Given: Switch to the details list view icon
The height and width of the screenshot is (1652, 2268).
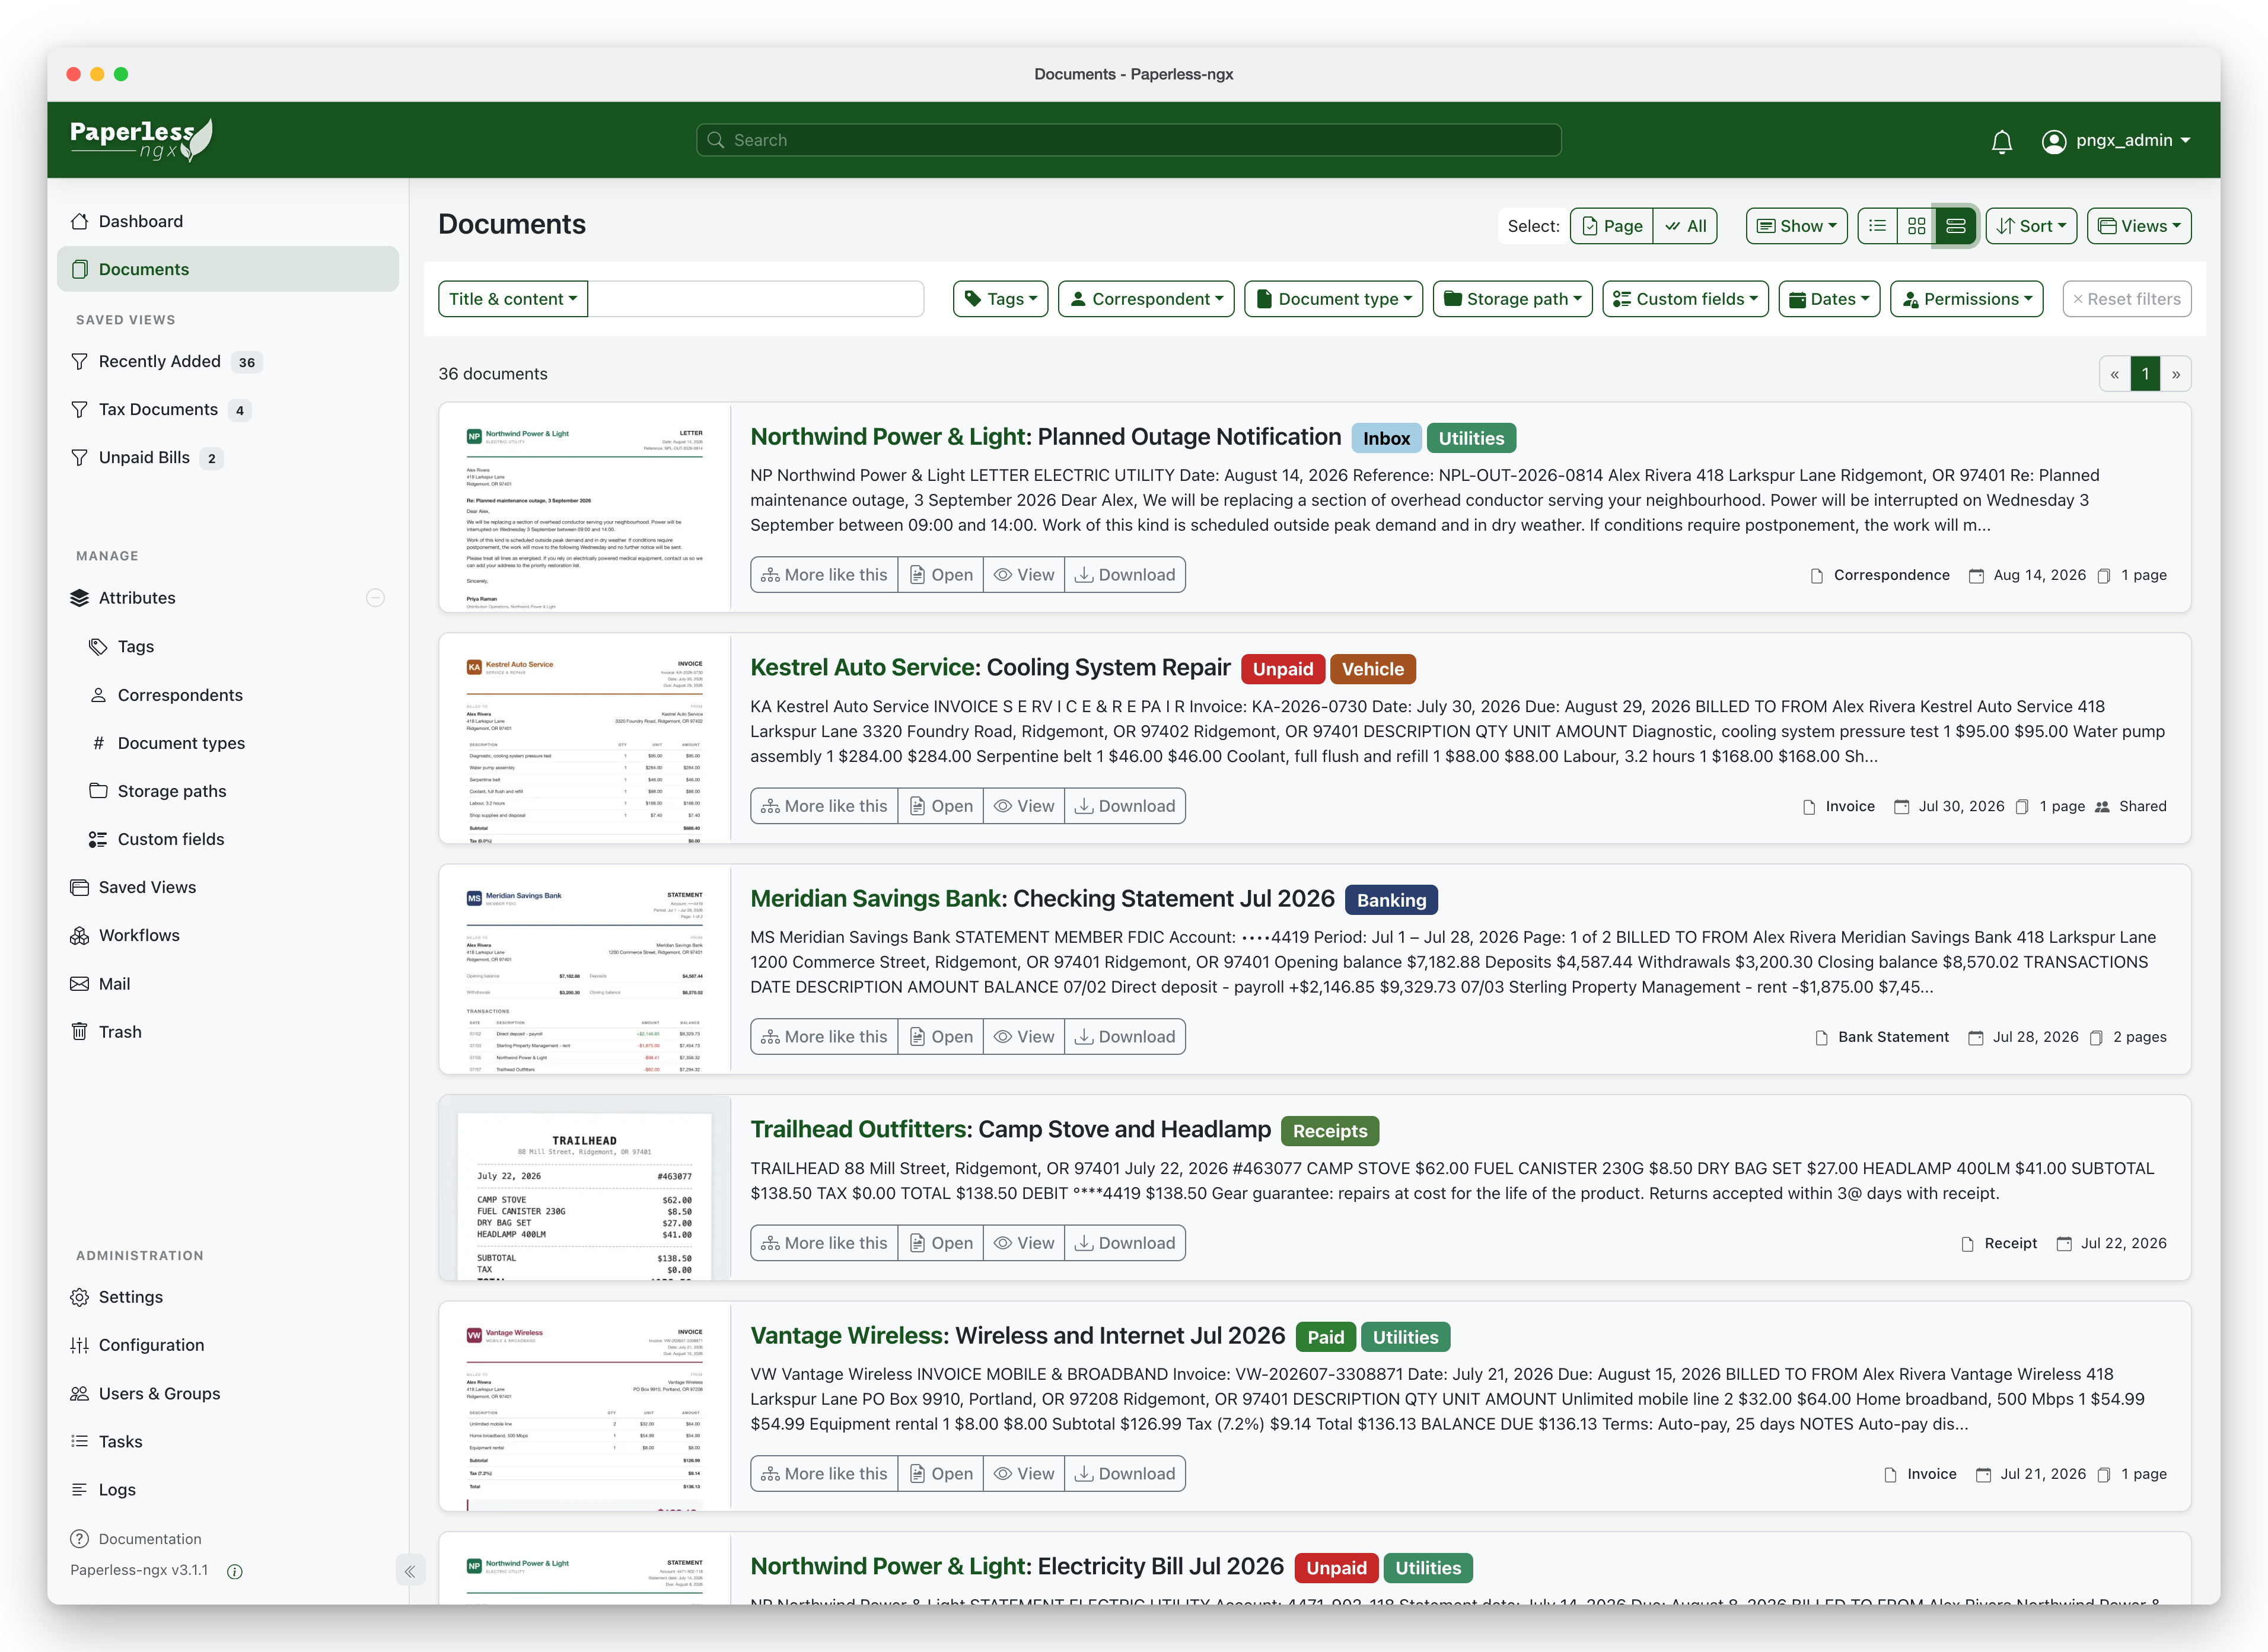Looking at the screenshot, I should point(1877,226).
